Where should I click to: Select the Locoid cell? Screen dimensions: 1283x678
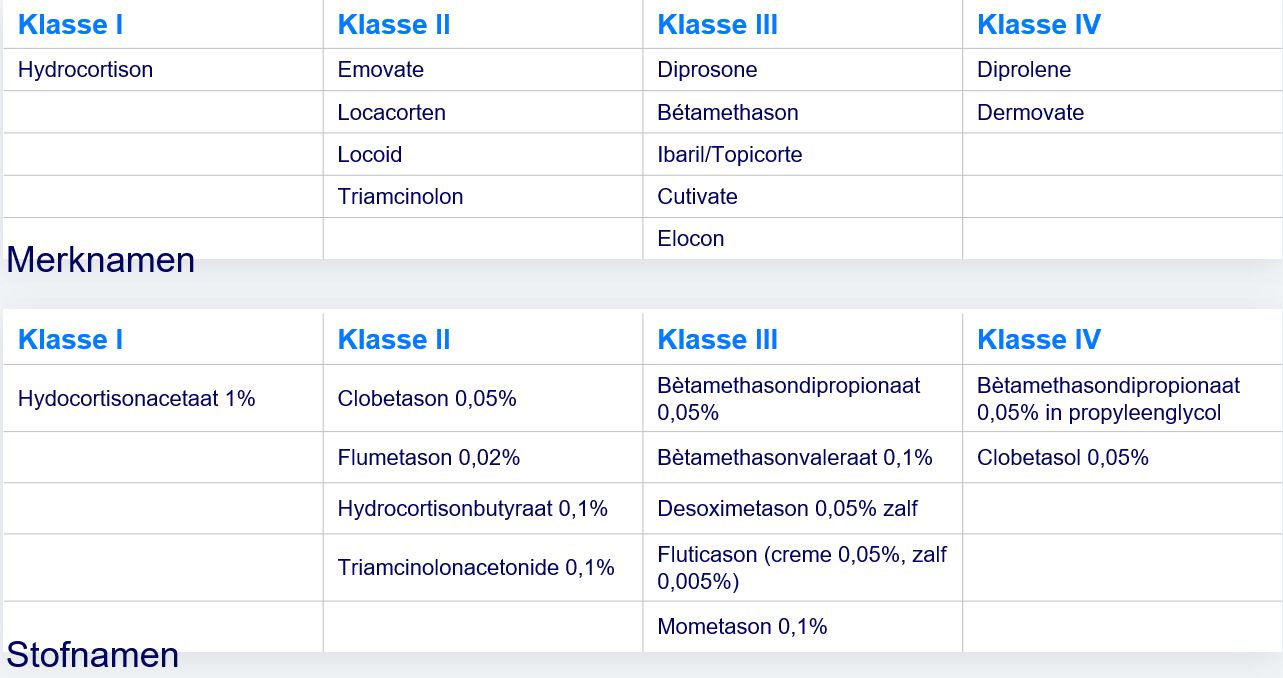tap(370, 154)
